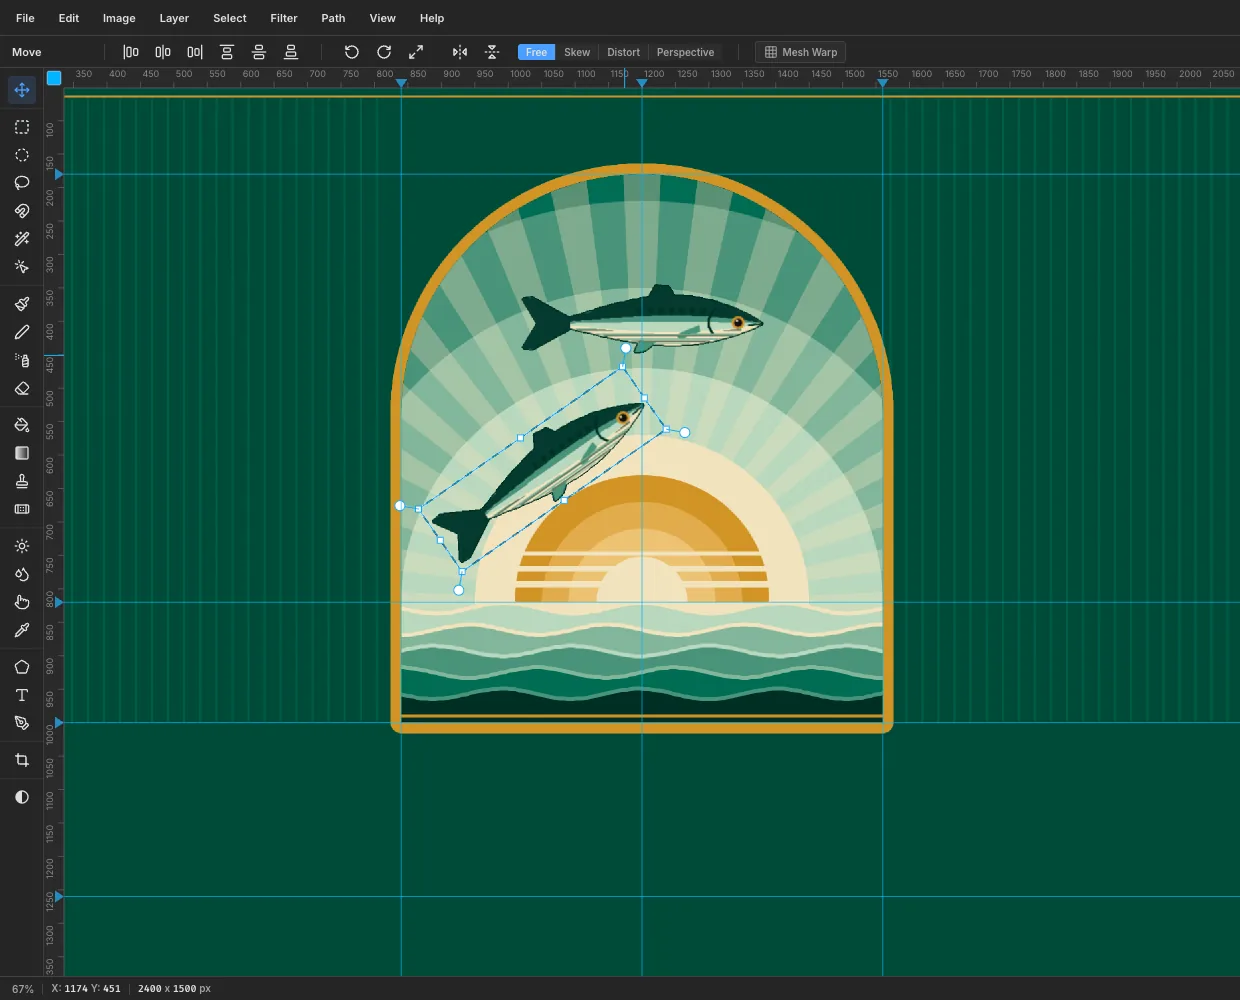Select the Patch/healing bandage tool
Image resolution: width=1240 pixels, height=1000 pixels.
click(x=22, y=509)
